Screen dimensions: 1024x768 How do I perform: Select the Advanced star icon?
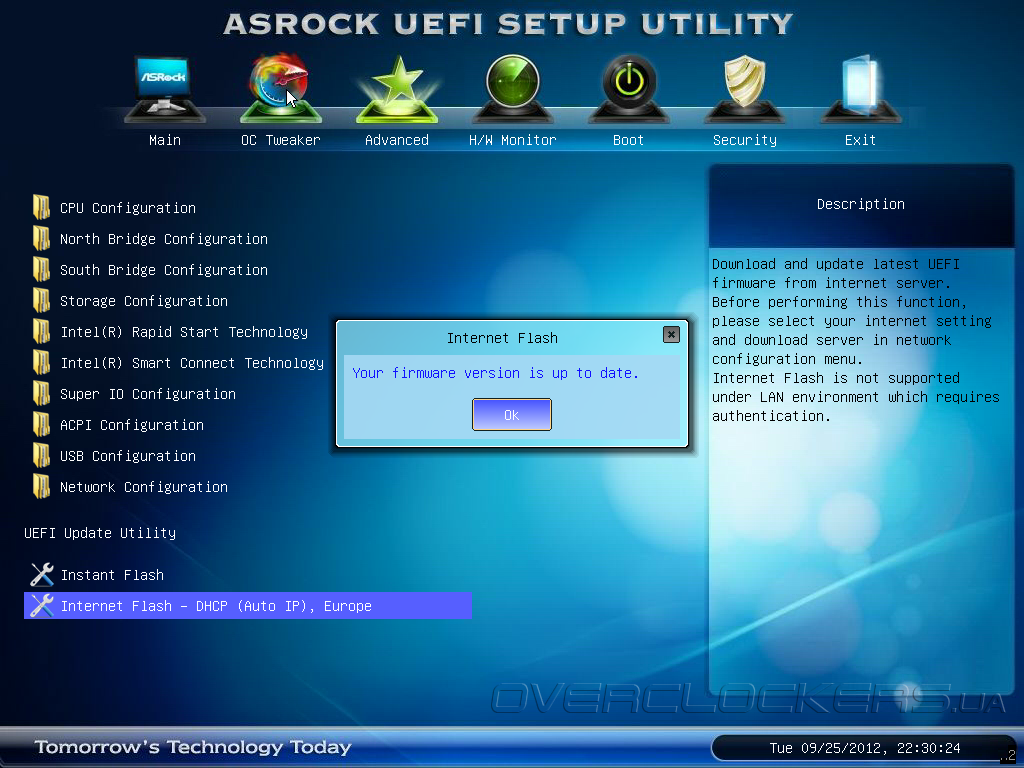click(396, 90)
